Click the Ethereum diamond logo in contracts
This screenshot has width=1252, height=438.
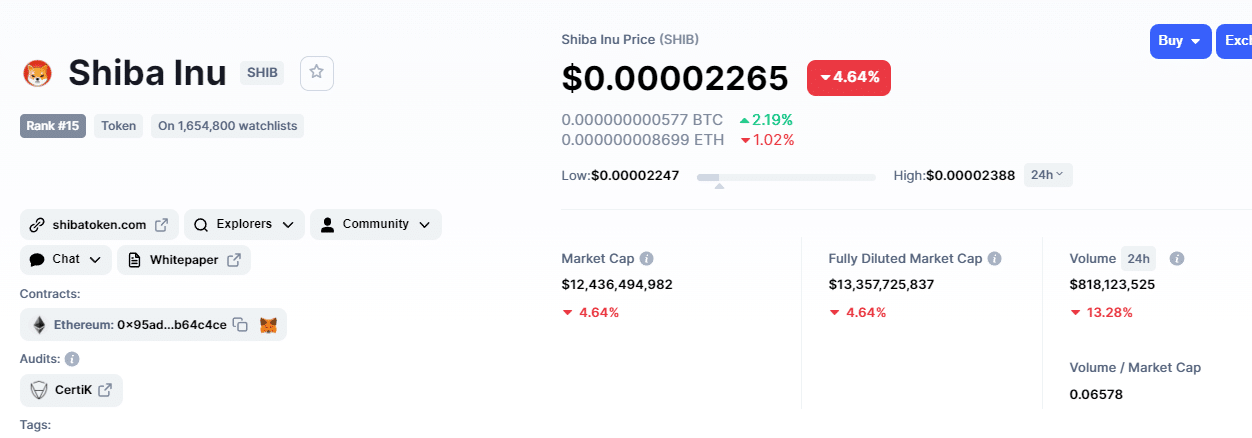pos(39,325)
